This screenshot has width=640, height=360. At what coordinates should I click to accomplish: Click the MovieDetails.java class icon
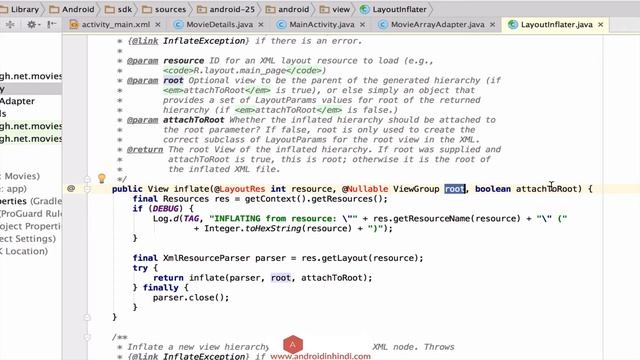178,24
